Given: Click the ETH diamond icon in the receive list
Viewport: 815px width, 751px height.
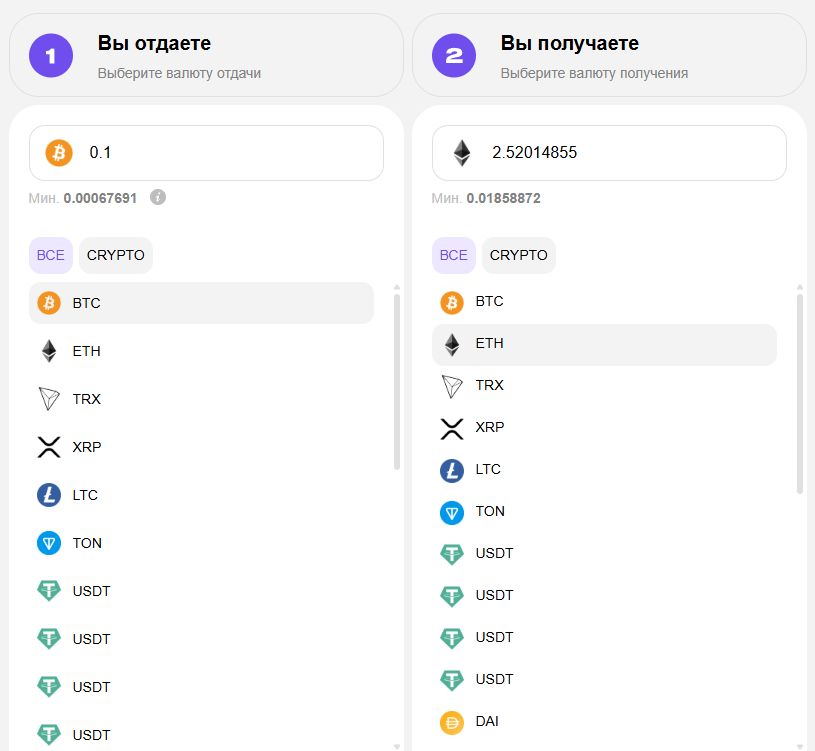Looking at the screenshot, I should point(452,344).
